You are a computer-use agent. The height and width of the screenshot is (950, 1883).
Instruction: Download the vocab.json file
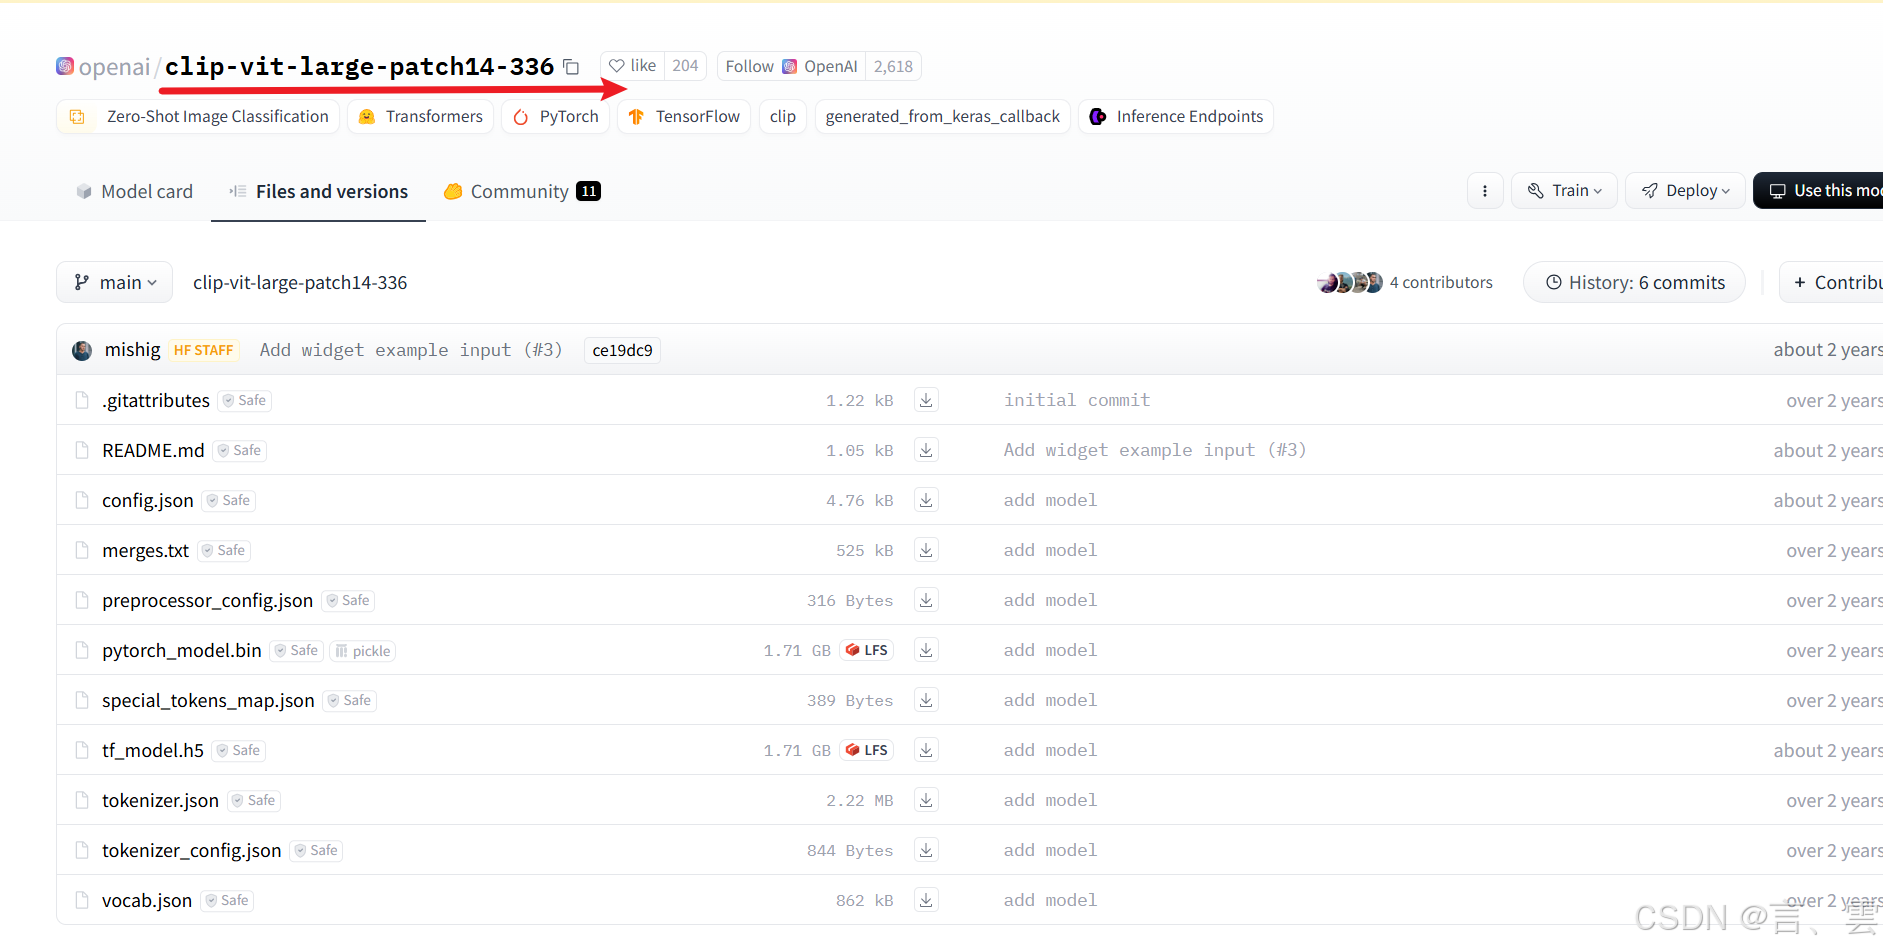pyautogui.click(x=926, y=900)
